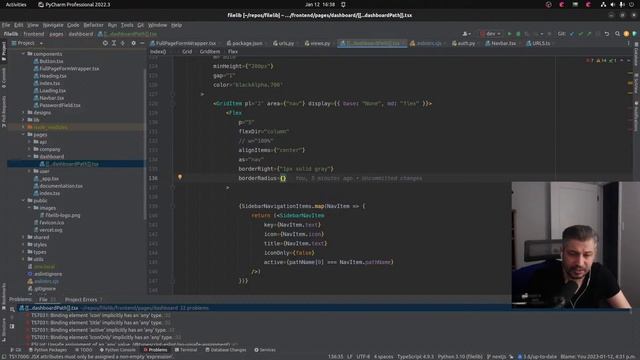The height and width of the screenshot is (360, 640).
Task: Collapse the components folder
Action: (x=23, y=54)
